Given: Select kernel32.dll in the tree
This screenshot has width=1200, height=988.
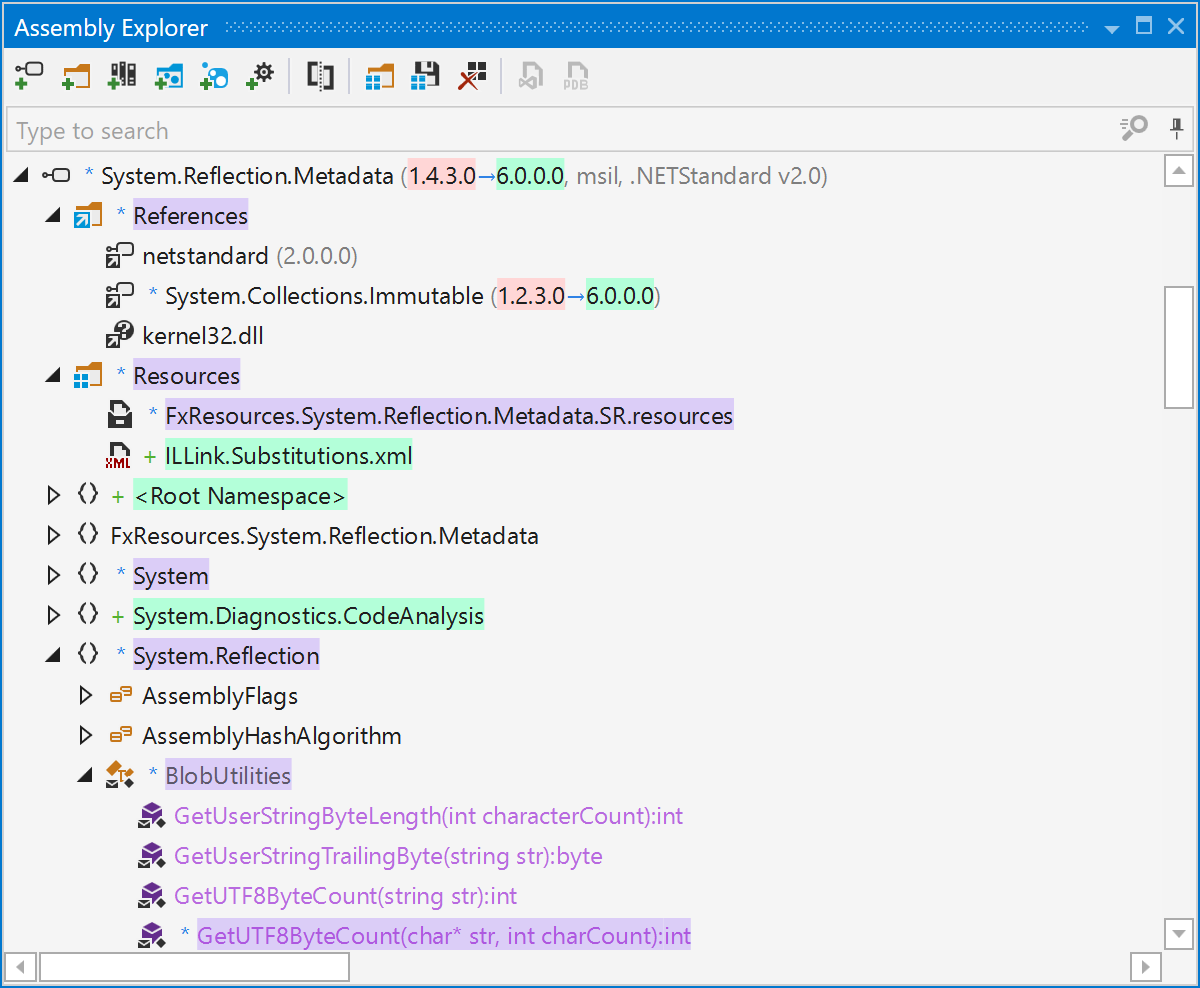Looking at the screenshot, I should click(203, 336).
